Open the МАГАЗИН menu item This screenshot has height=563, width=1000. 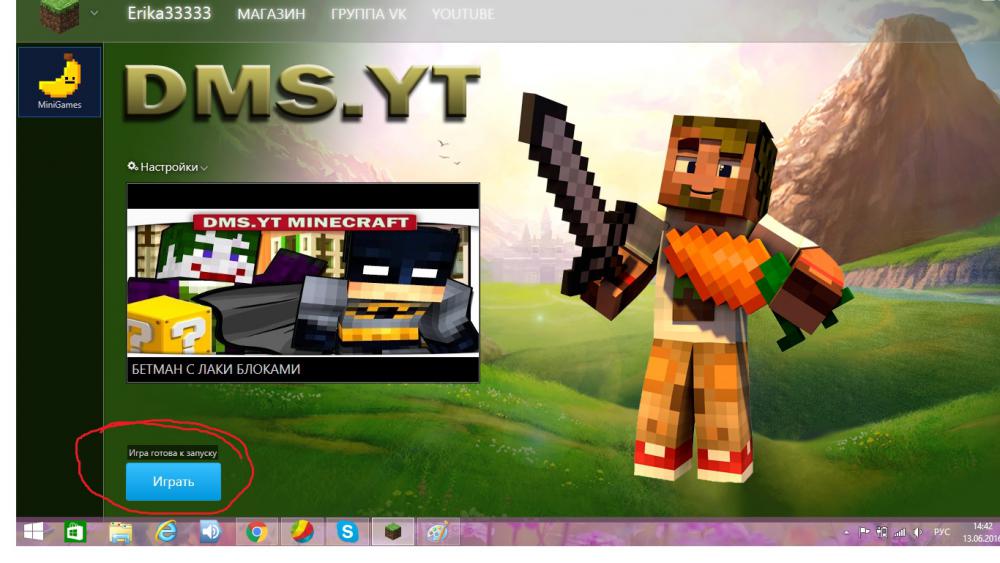[x=271, y=15]
